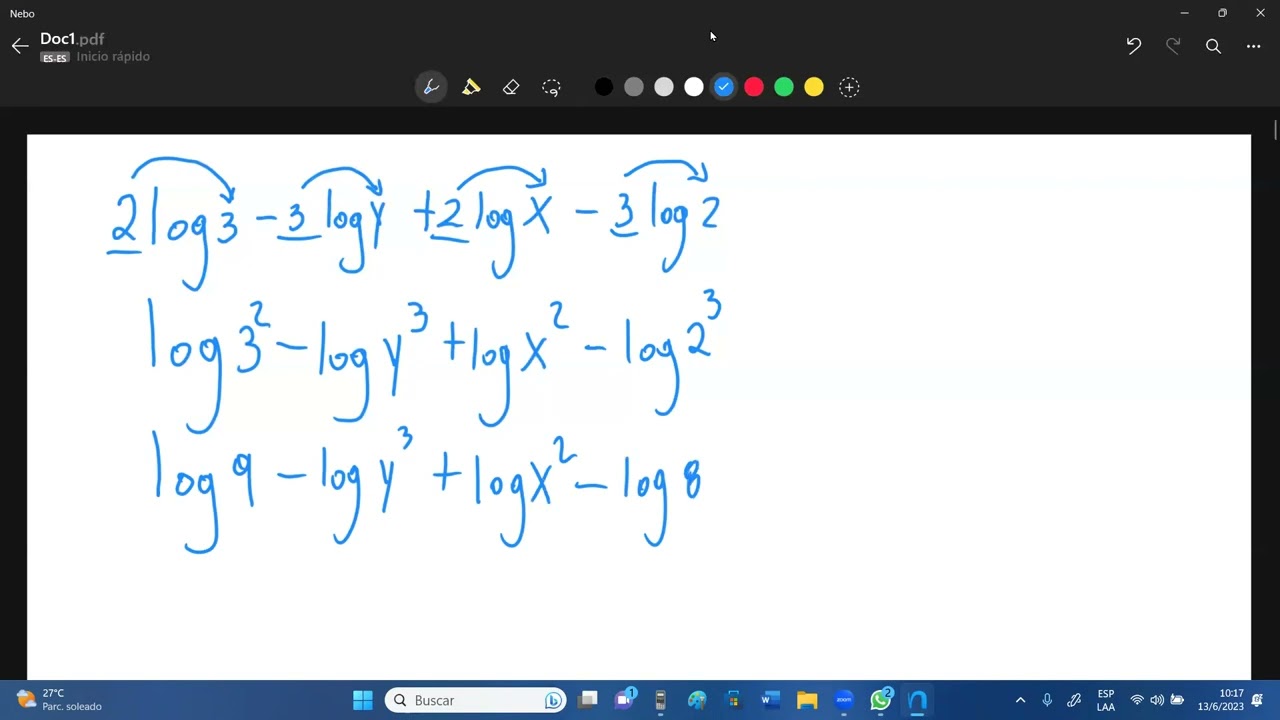The height and width of the screenshot is (720, 1280).
Task: Select the eraser tool
Action: pos(511,87)
